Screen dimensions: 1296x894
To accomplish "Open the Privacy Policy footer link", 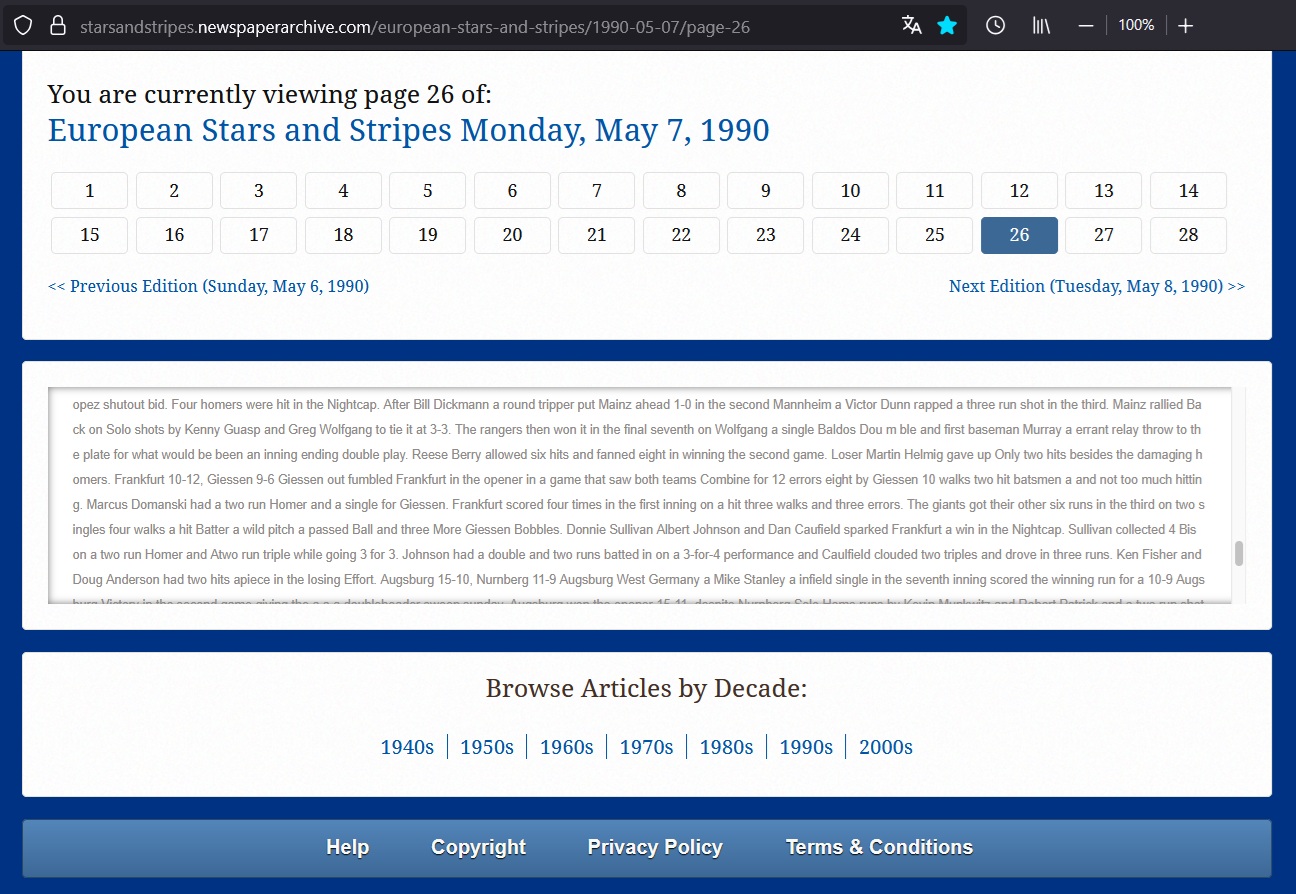I will (655, 847).
